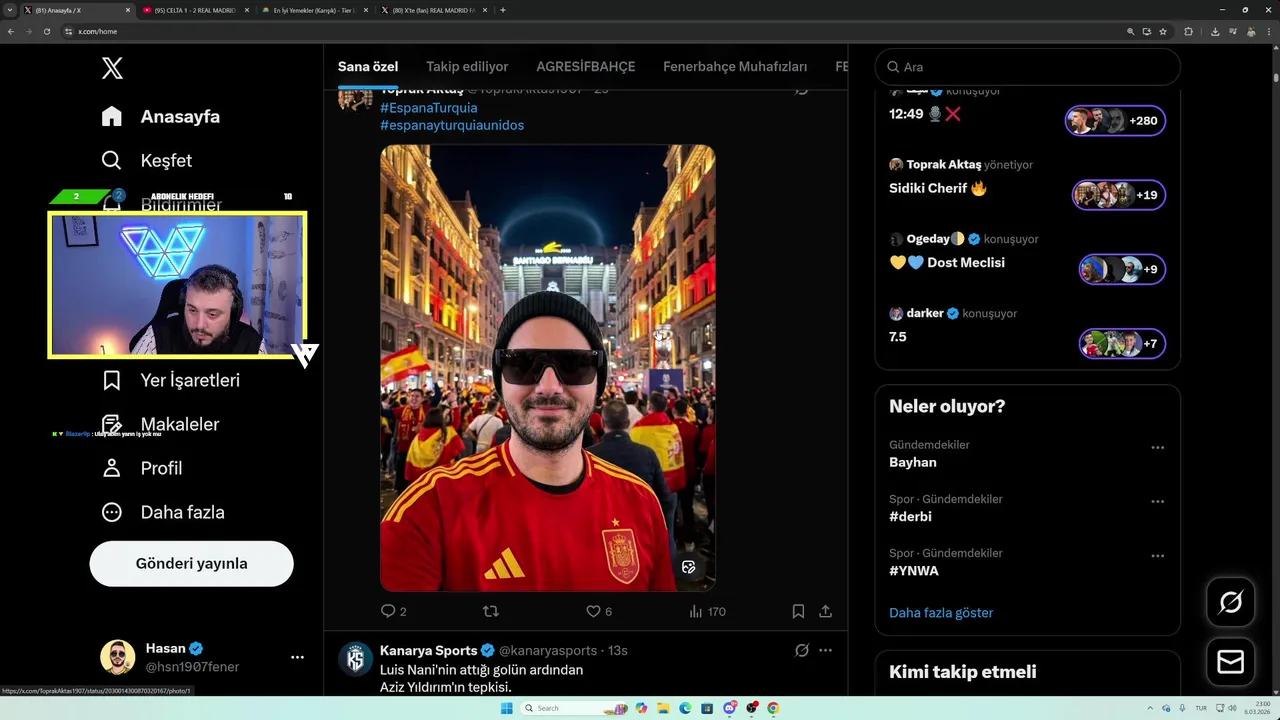Open Bayhan trending topic
Image resolution: width=1280 pixels, height=720 pixels.
(x=913, y=462)
